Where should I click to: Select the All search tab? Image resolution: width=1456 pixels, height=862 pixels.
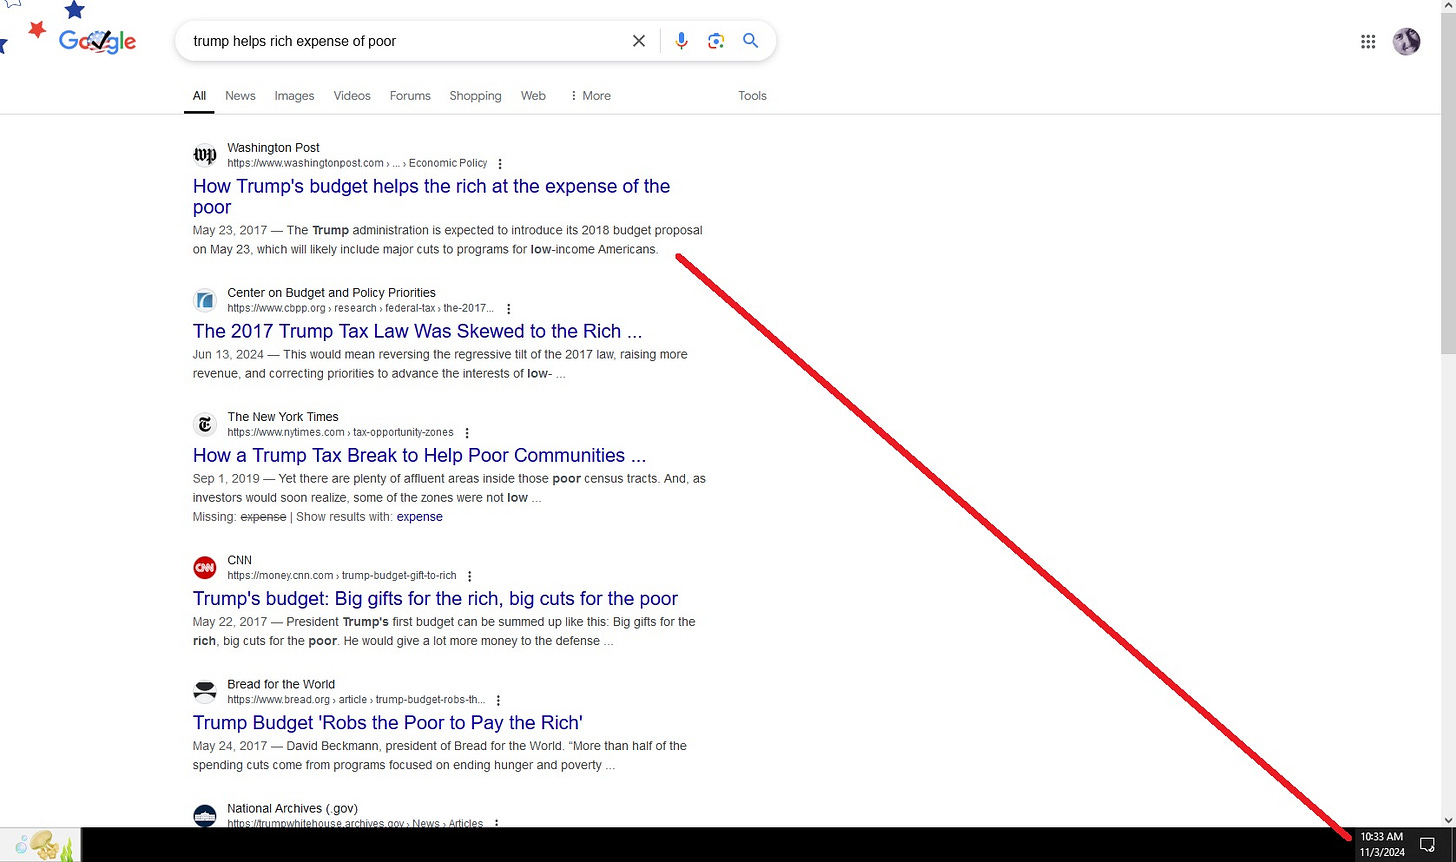click(x=199, y=96)
